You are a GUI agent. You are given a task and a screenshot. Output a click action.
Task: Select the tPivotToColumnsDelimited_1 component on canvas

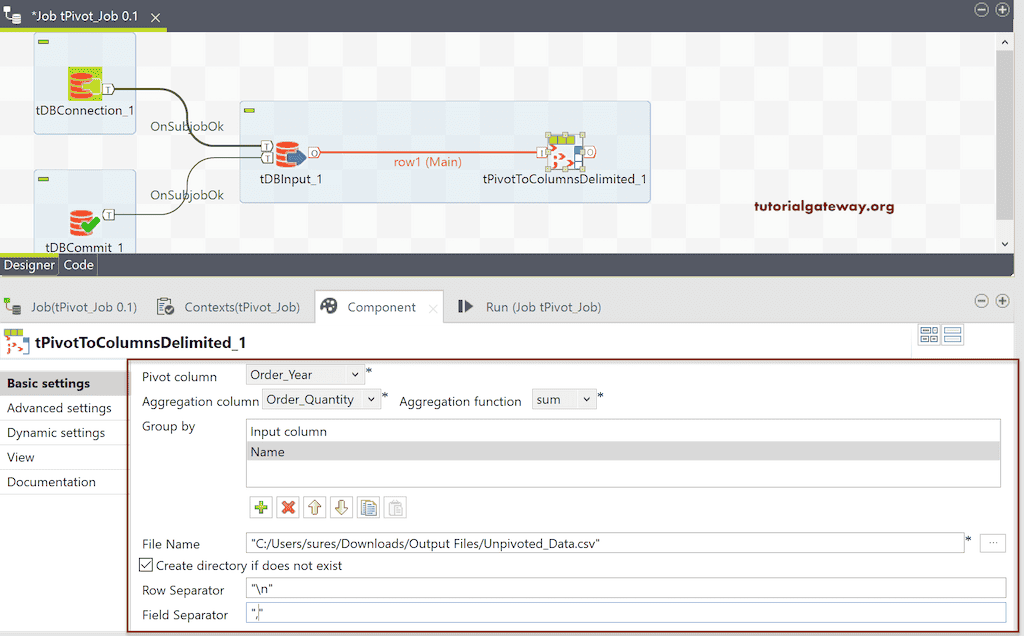click(564, 153)
